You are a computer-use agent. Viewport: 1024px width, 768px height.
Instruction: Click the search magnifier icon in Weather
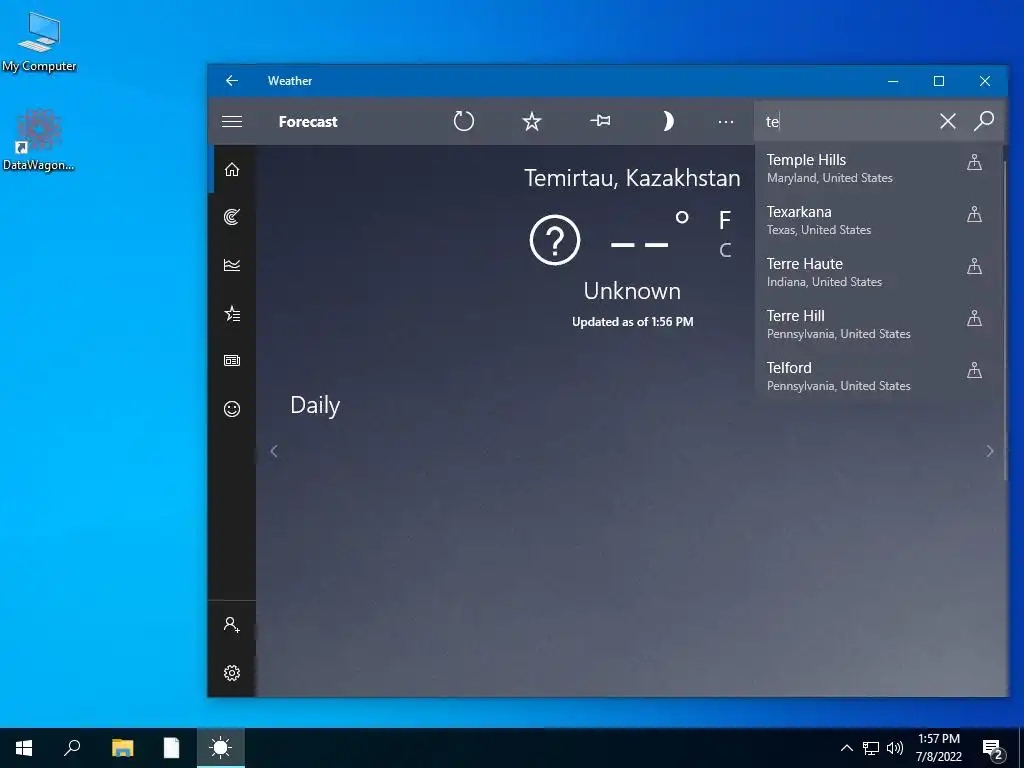coord(984,121)
